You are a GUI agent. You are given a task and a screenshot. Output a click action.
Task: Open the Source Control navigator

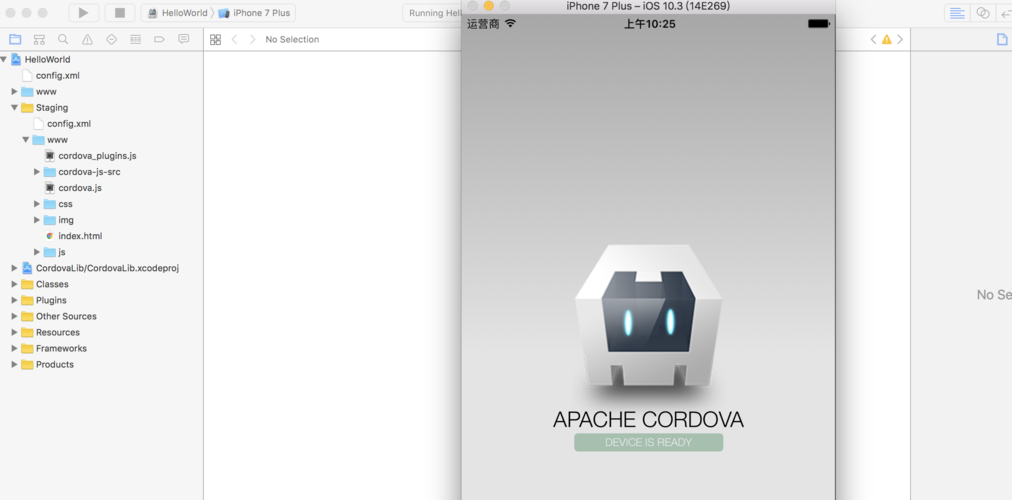39,39
